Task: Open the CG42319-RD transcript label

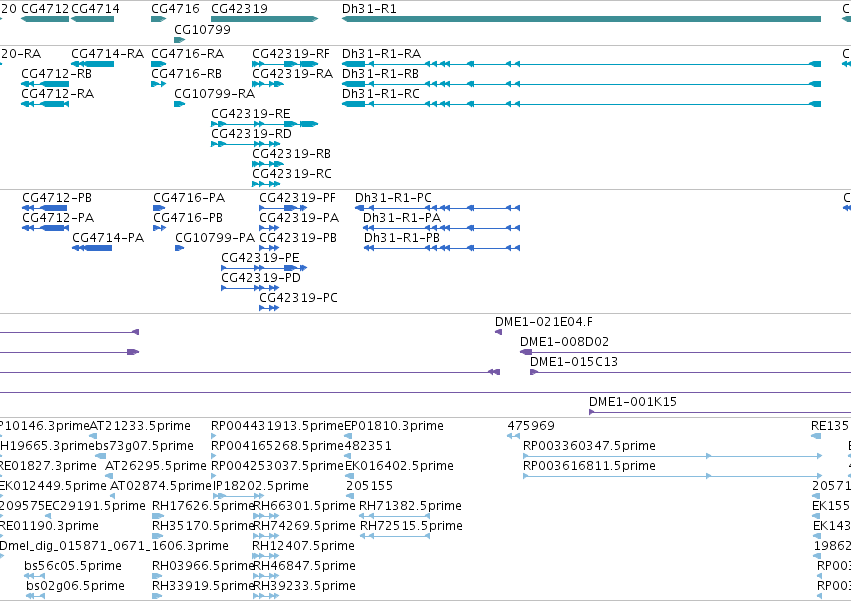Action: (x=251, y=134)
